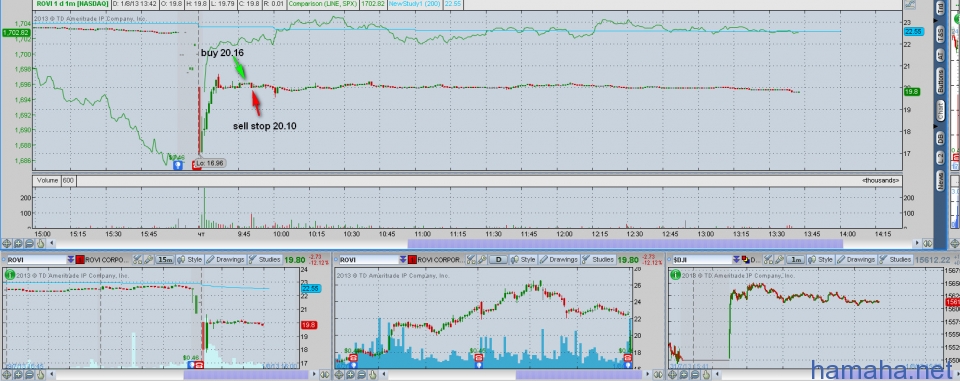960x381 pixels.
Task: Click the 1m timeframe button in $DJI chart
Action: (x=796, y=260)
